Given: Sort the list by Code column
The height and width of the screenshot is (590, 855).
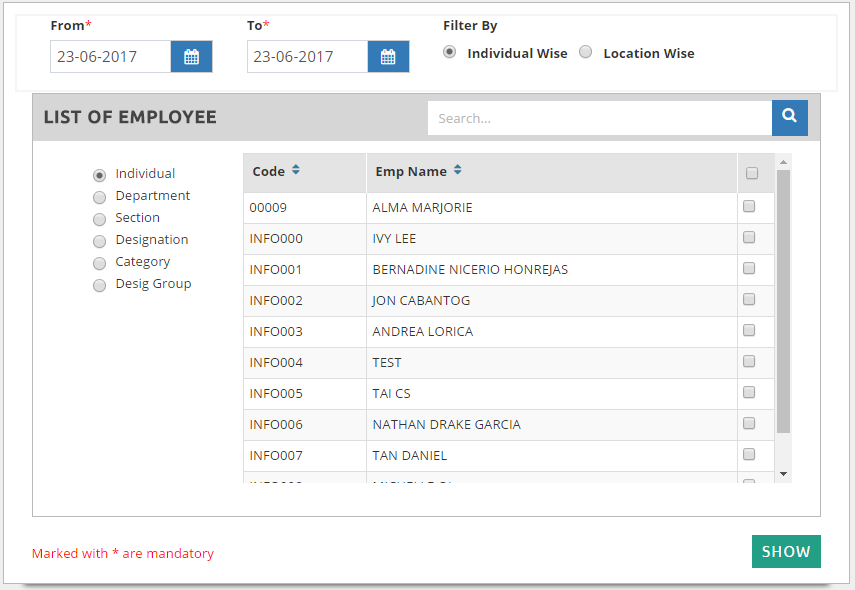Looking at the screenshot, I should tap(296, 171).
